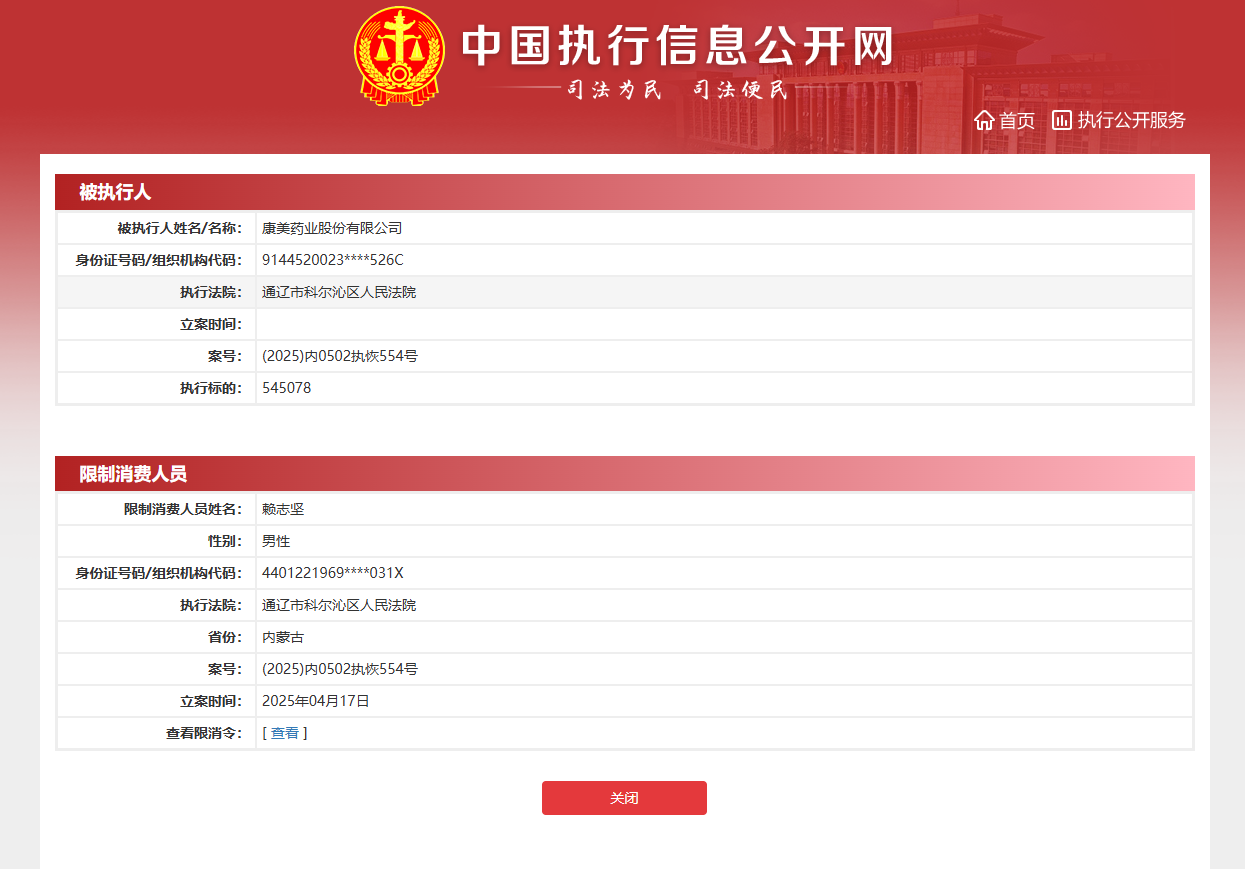
Task: Click the organization code 9144520023****526C
Action: click(332, 260)
